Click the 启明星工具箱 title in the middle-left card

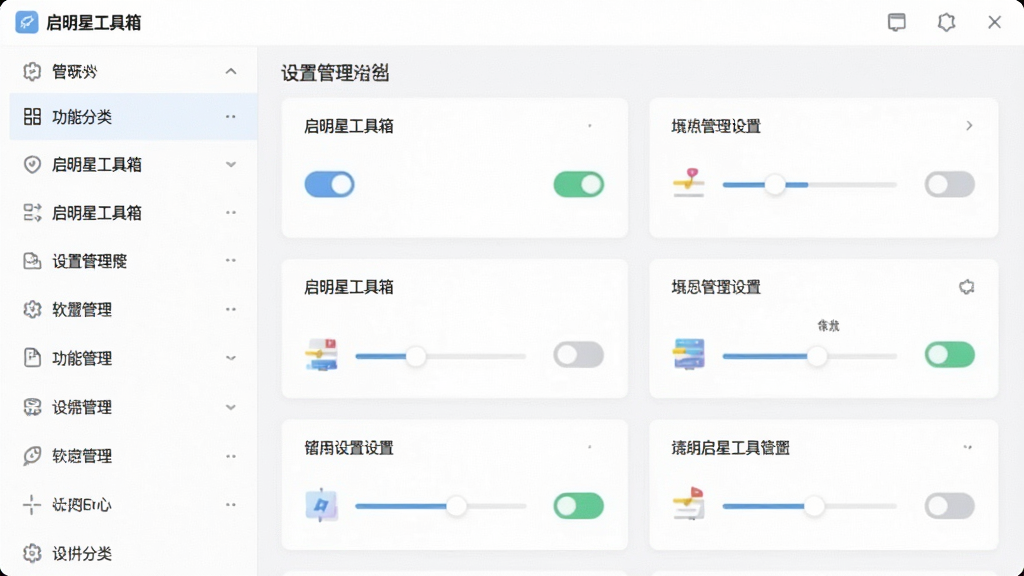349,287
